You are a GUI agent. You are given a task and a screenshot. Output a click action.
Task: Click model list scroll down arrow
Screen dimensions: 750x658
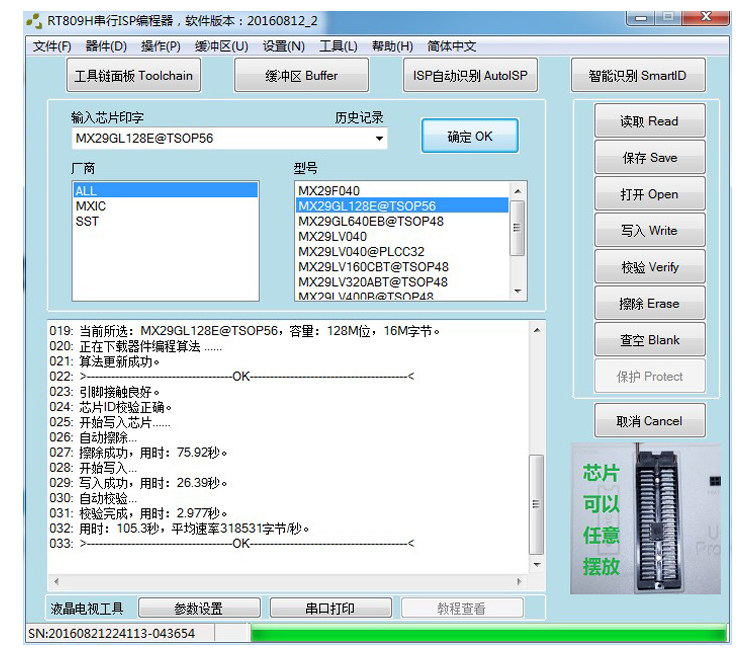pos(518,291)
